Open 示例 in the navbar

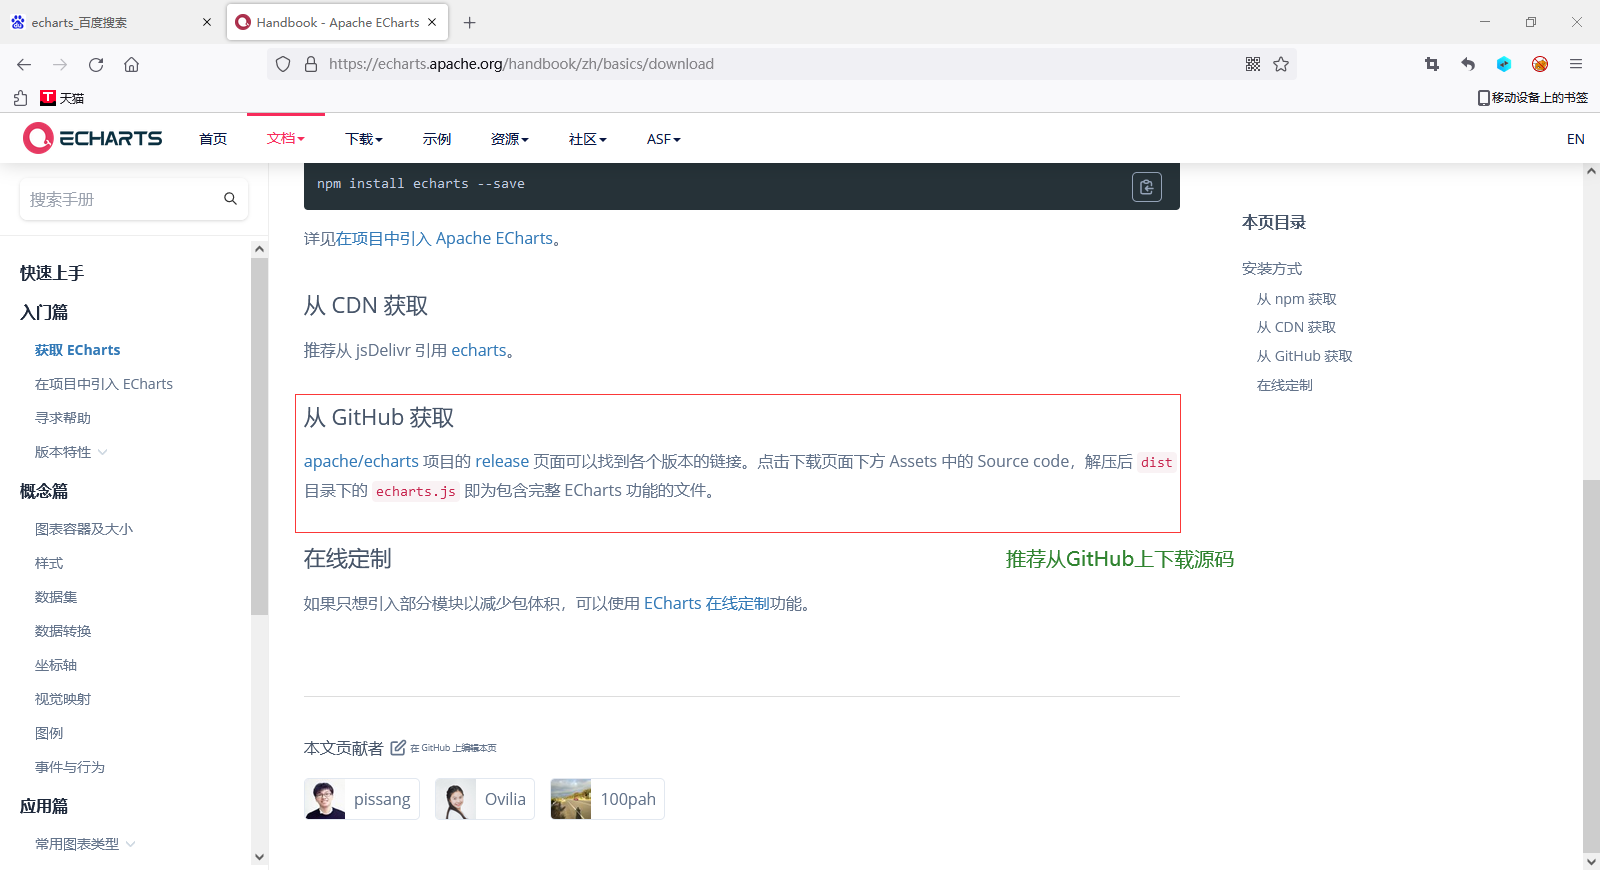pos(437,139)
